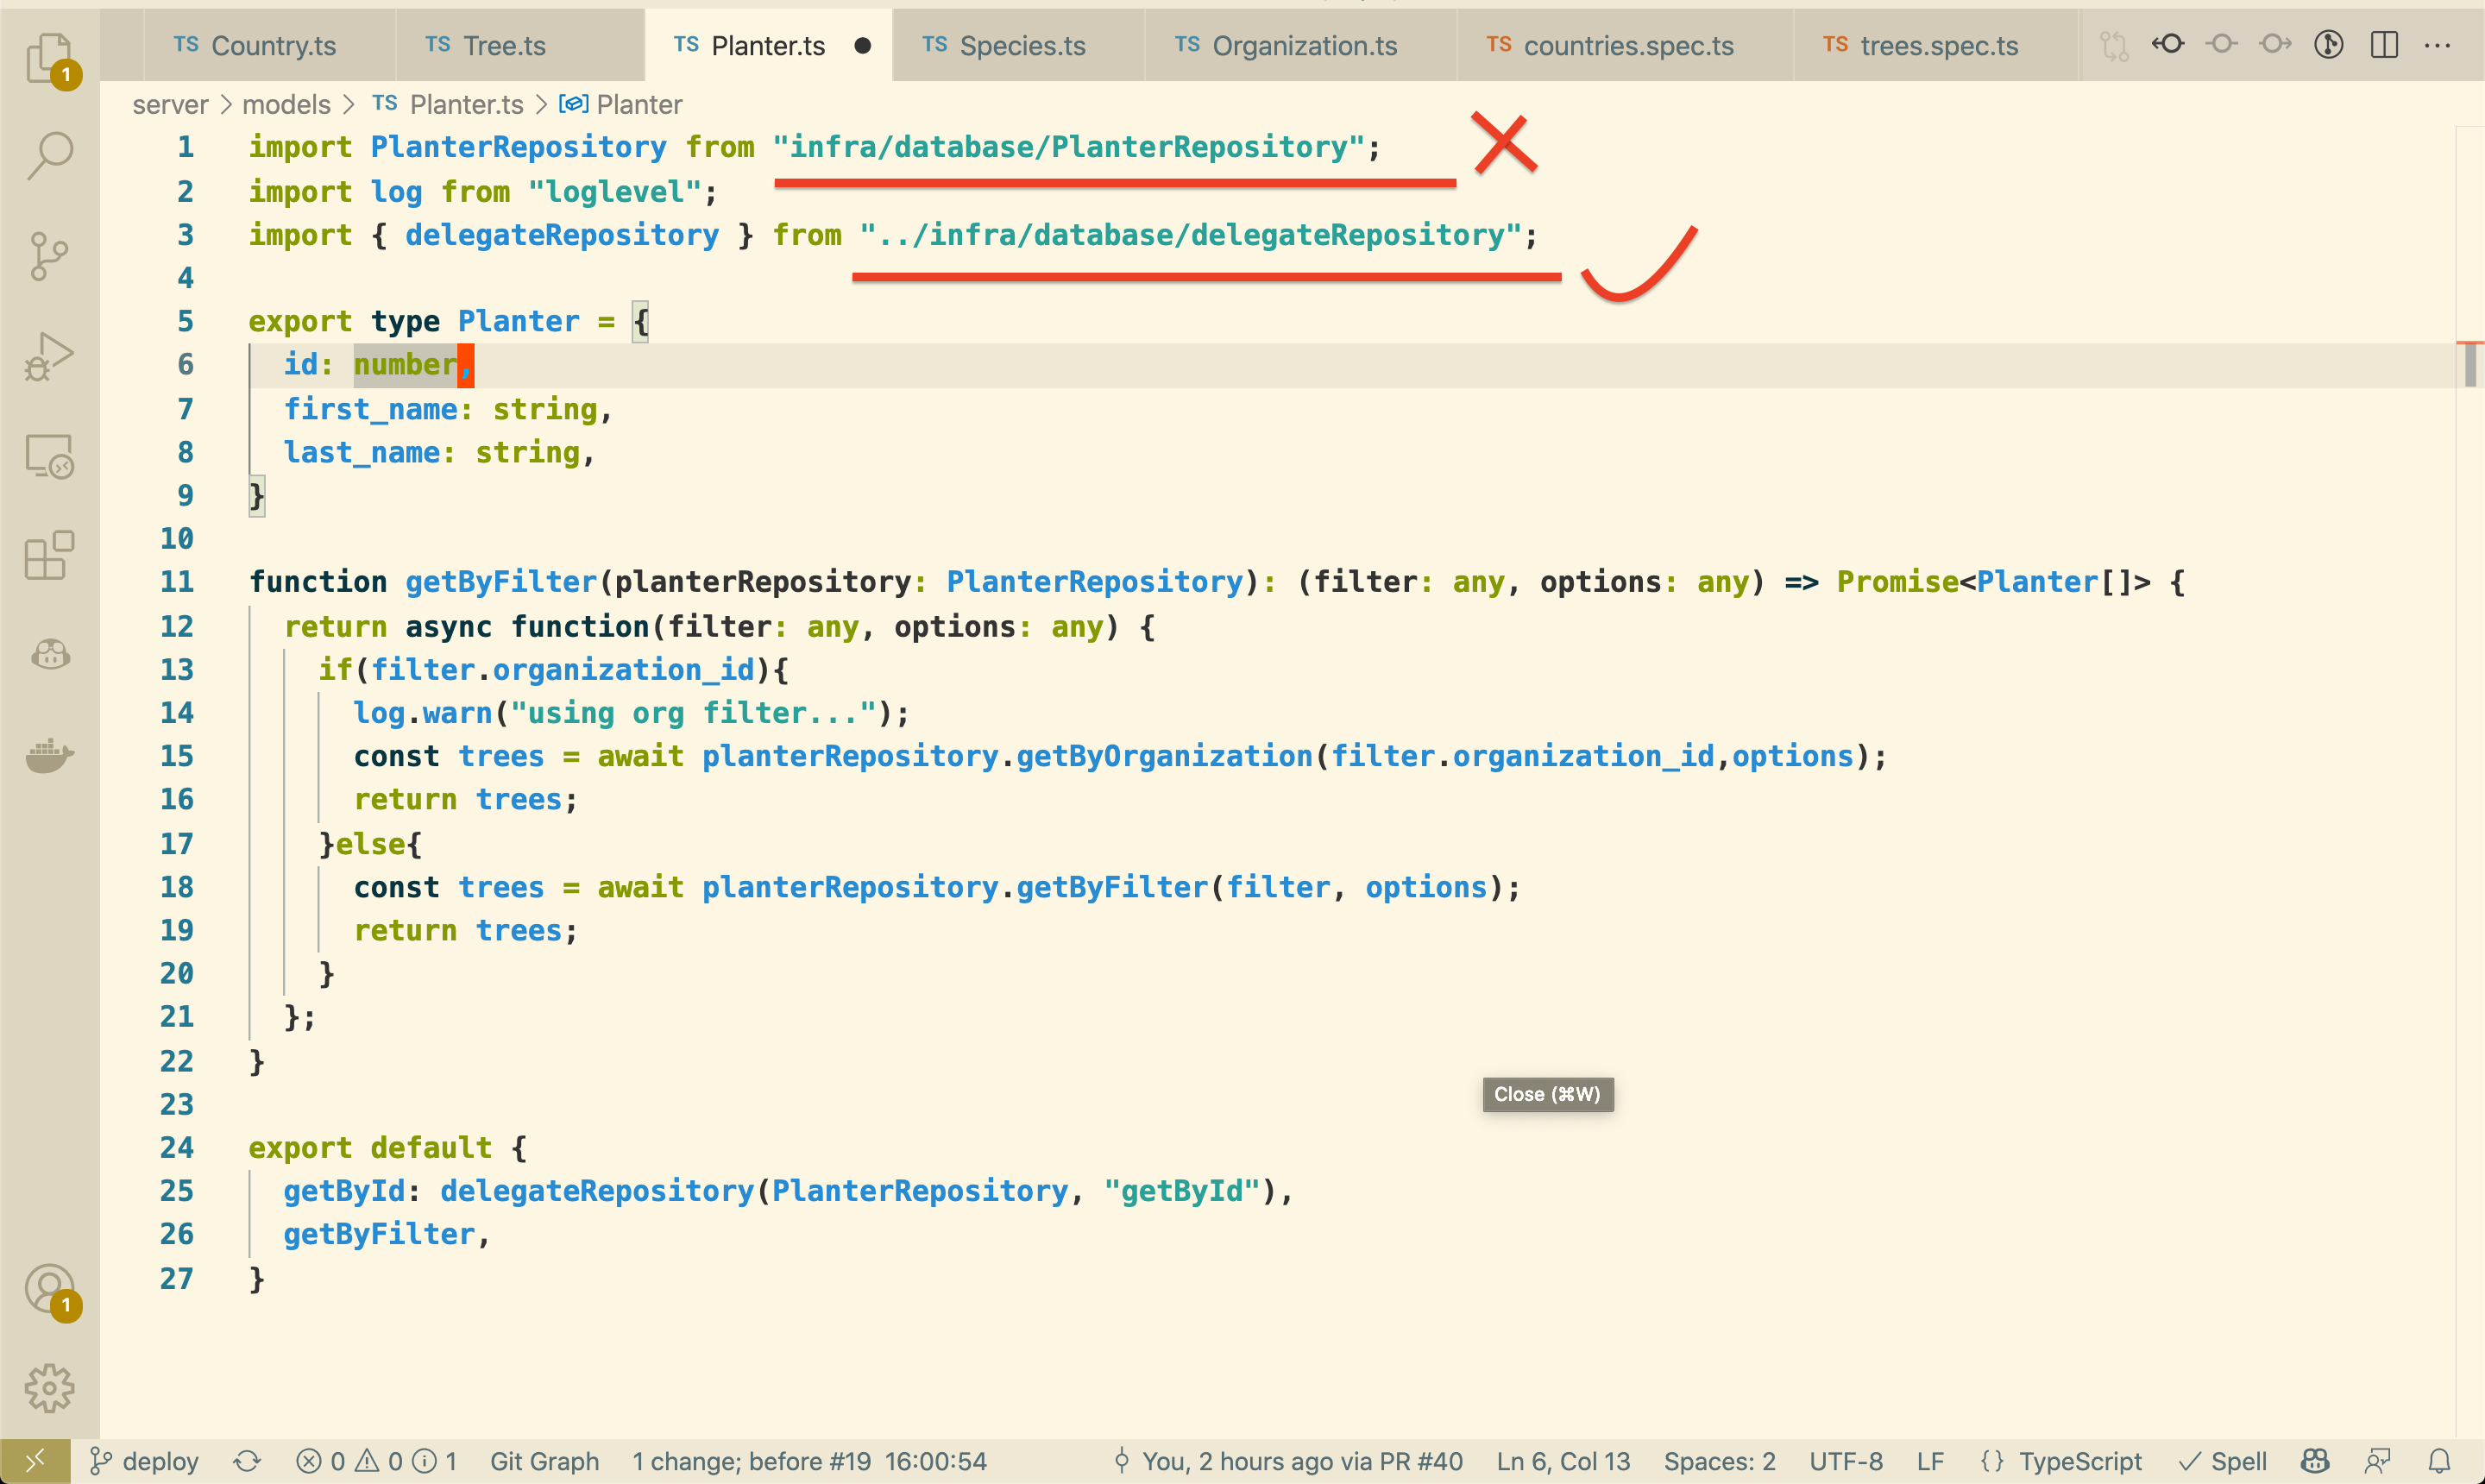Click the Ln 6, Col 13 position indicator

pos(1563,1461)
